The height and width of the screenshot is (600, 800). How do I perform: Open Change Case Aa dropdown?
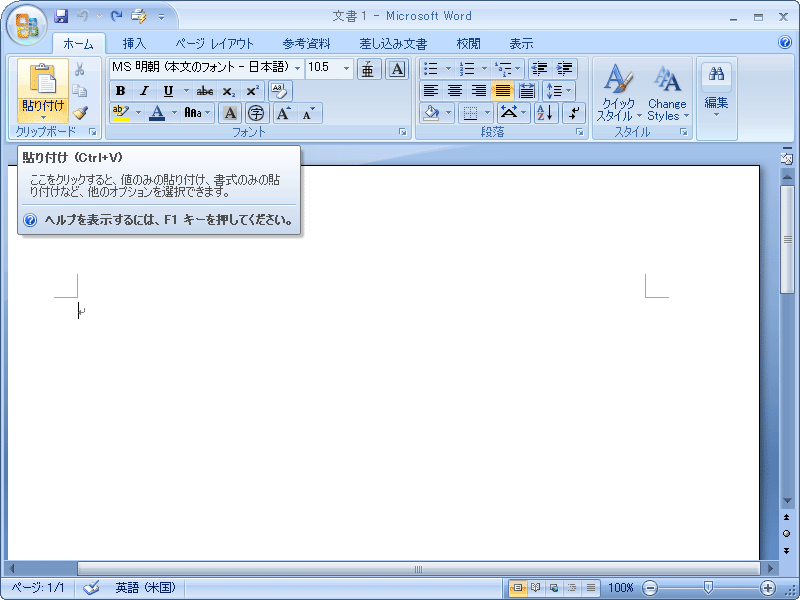(197, 113)
